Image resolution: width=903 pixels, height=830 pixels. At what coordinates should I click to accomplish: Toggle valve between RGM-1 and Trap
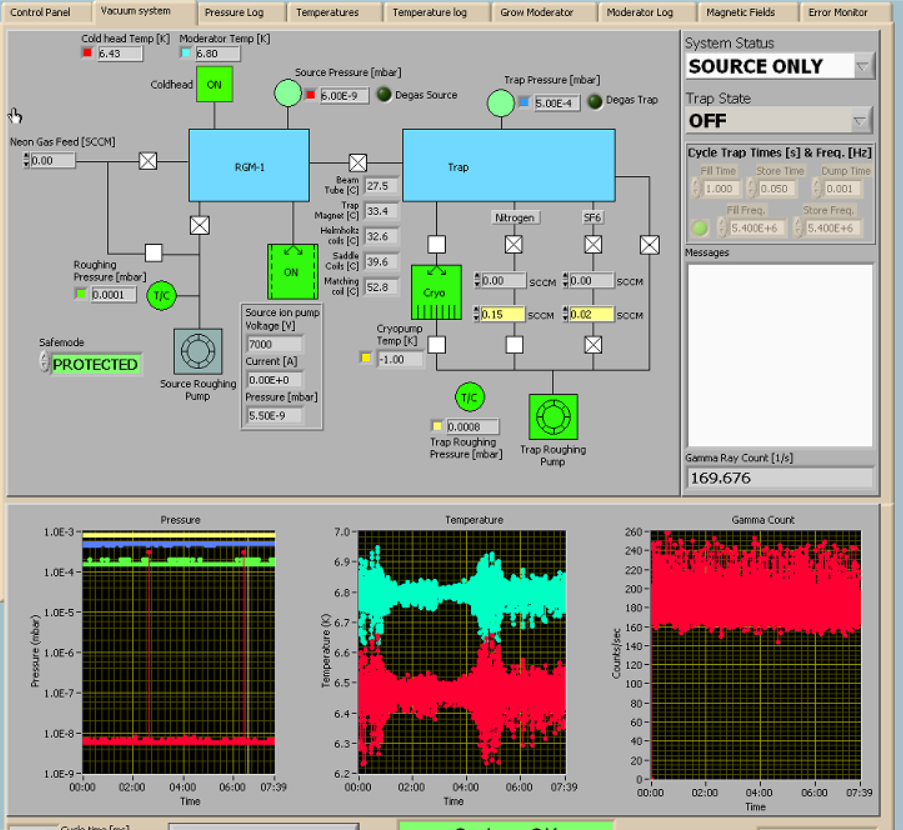(358, 163)
